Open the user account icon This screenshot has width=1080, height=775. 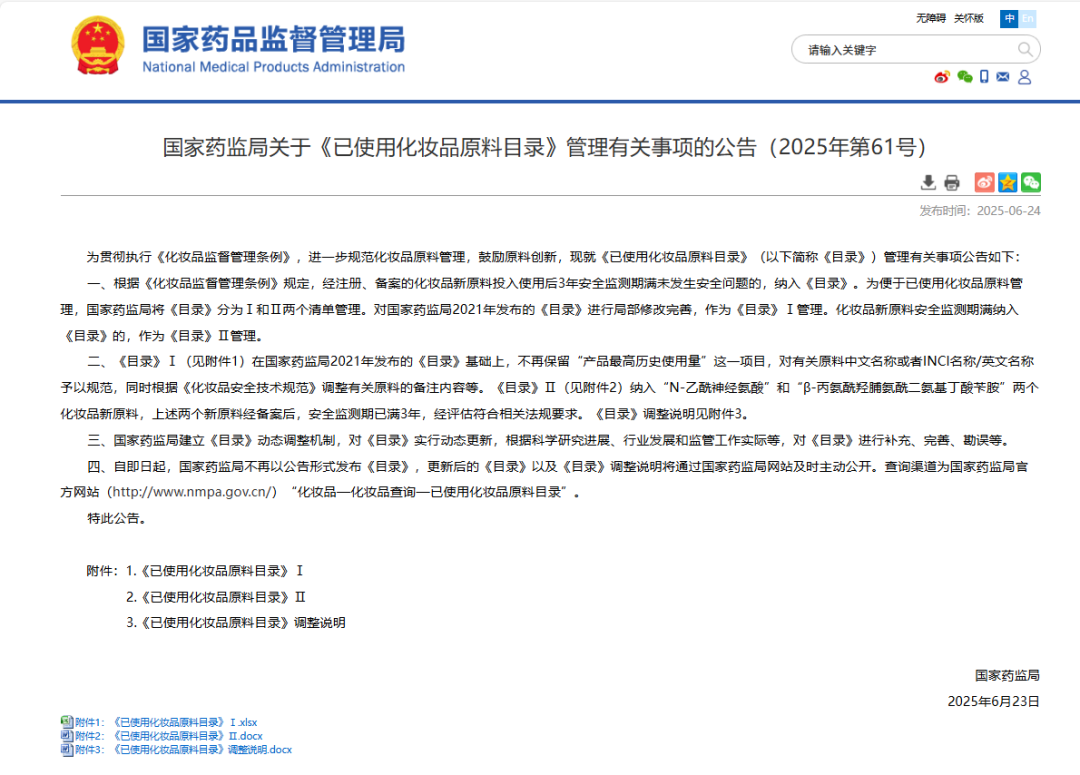coord(1024,77)
